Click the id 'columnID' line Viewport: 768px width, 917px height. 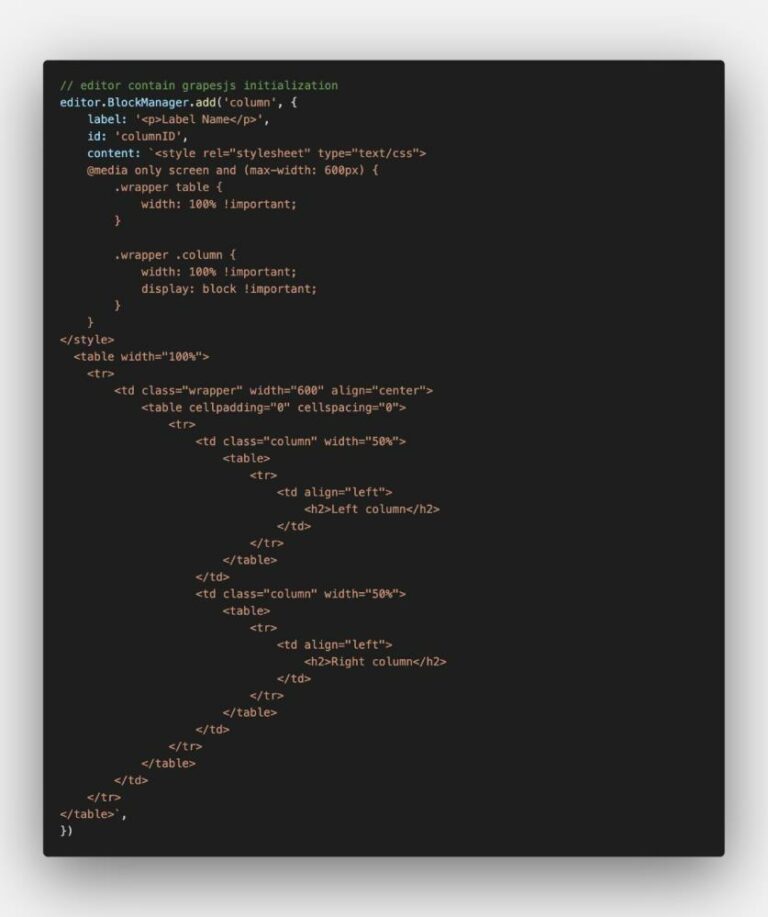(137, 136)
